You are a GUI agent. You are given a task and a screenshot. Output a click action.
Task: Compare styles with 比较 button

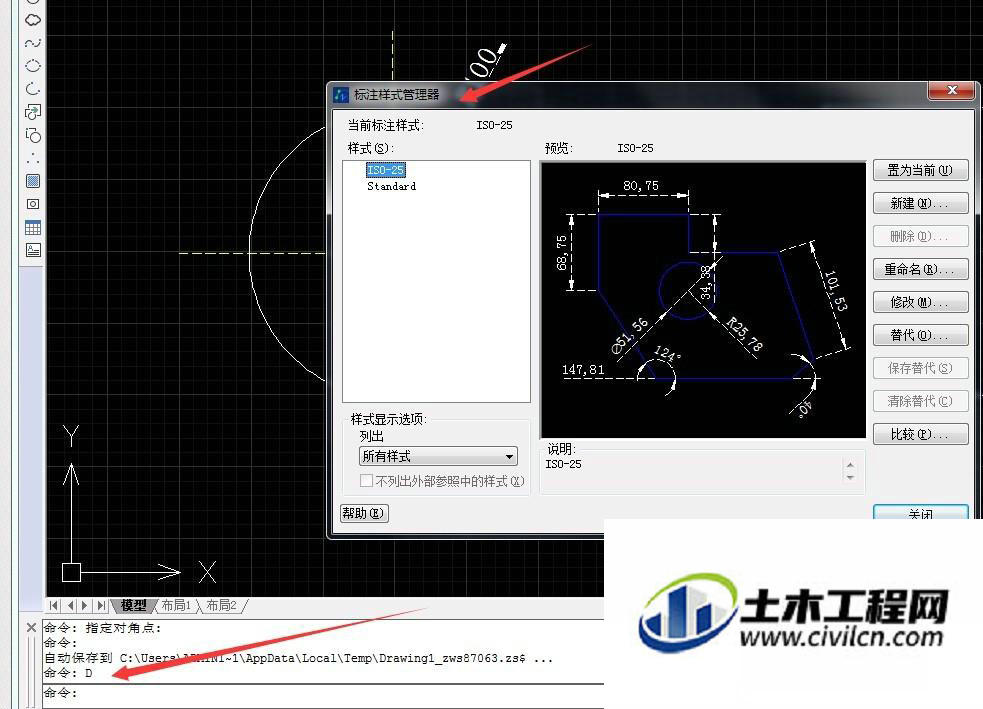pyautogui.click(x=920, y=434)
